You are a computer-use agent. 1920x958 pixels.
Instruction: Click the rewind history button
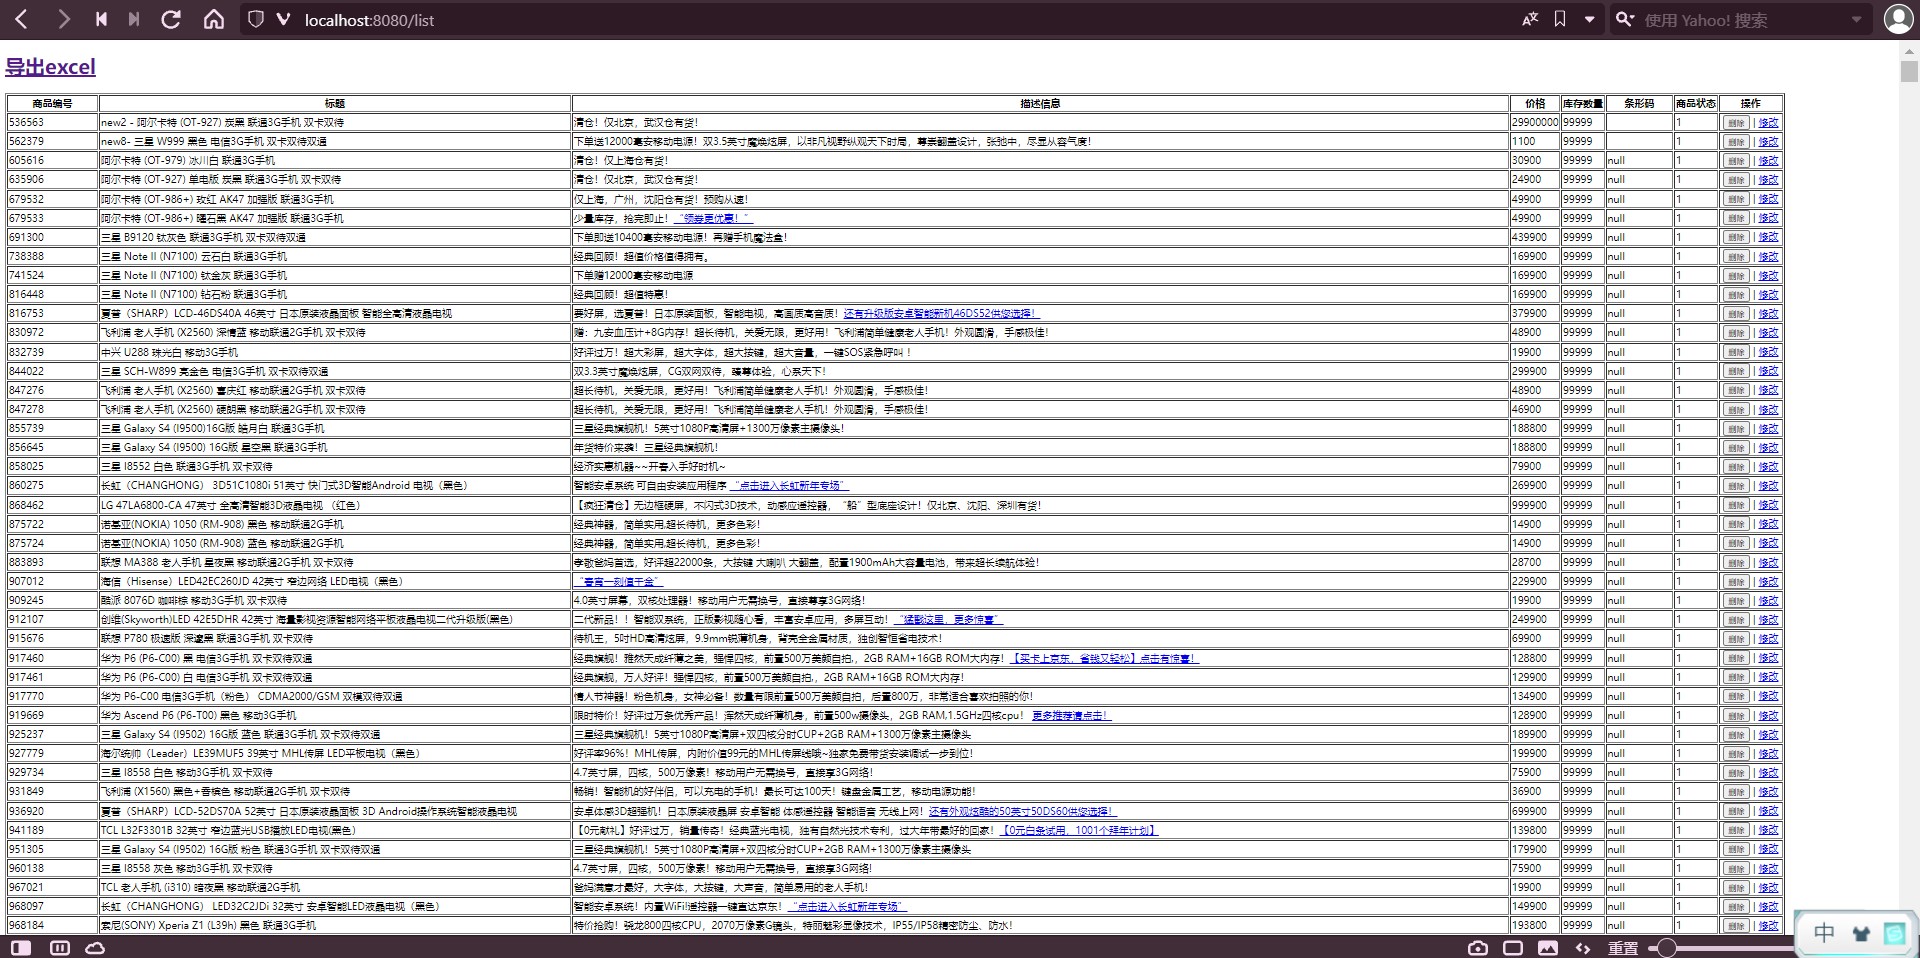click(x=101, y=19)
